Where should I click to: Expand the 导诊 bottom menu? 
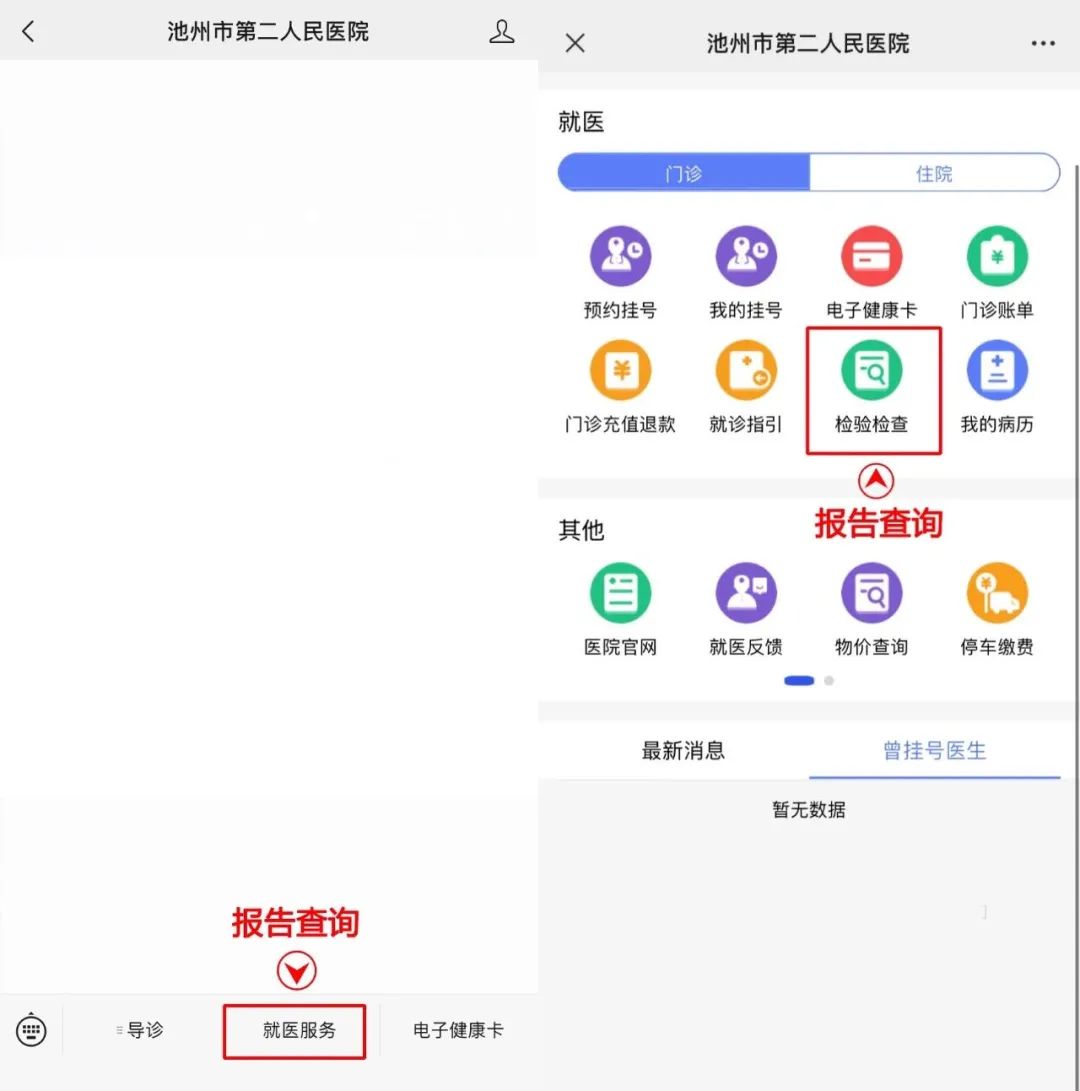tap(142, 1030)
